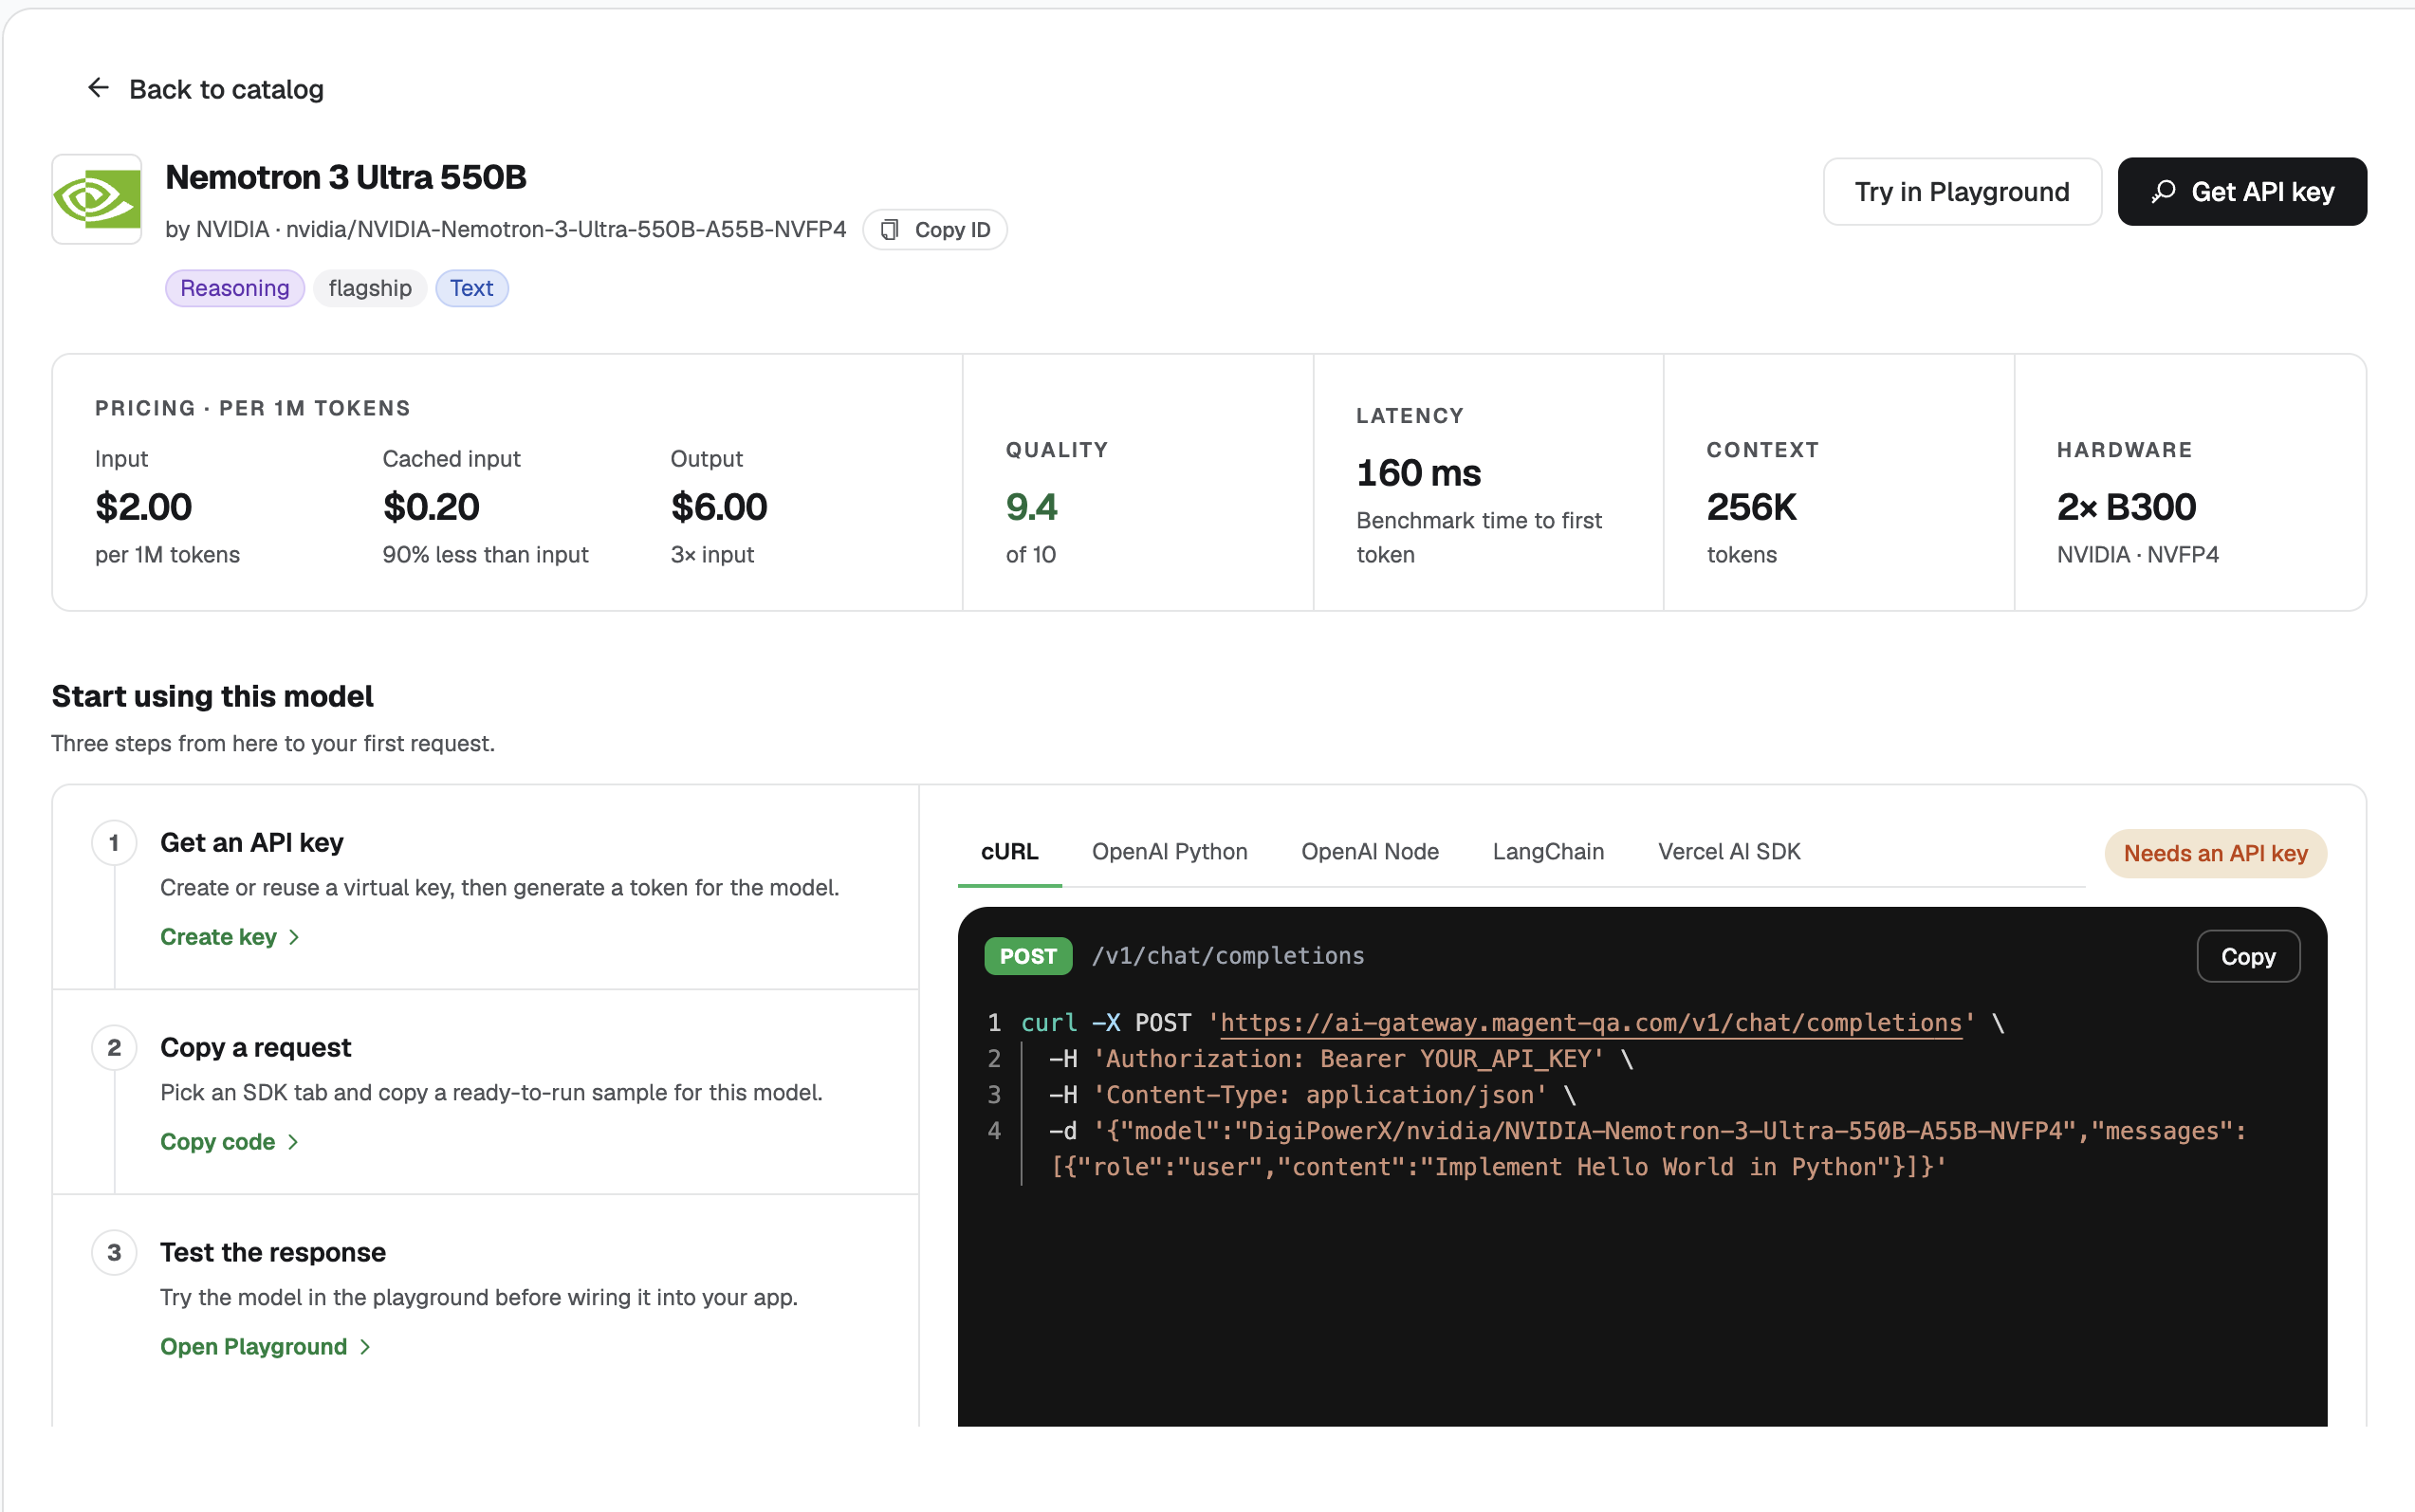The height and width of the screenshot is (1512, 2415).
Task: Open the ai-gateway completions URL
Action: (1591, 1023)
